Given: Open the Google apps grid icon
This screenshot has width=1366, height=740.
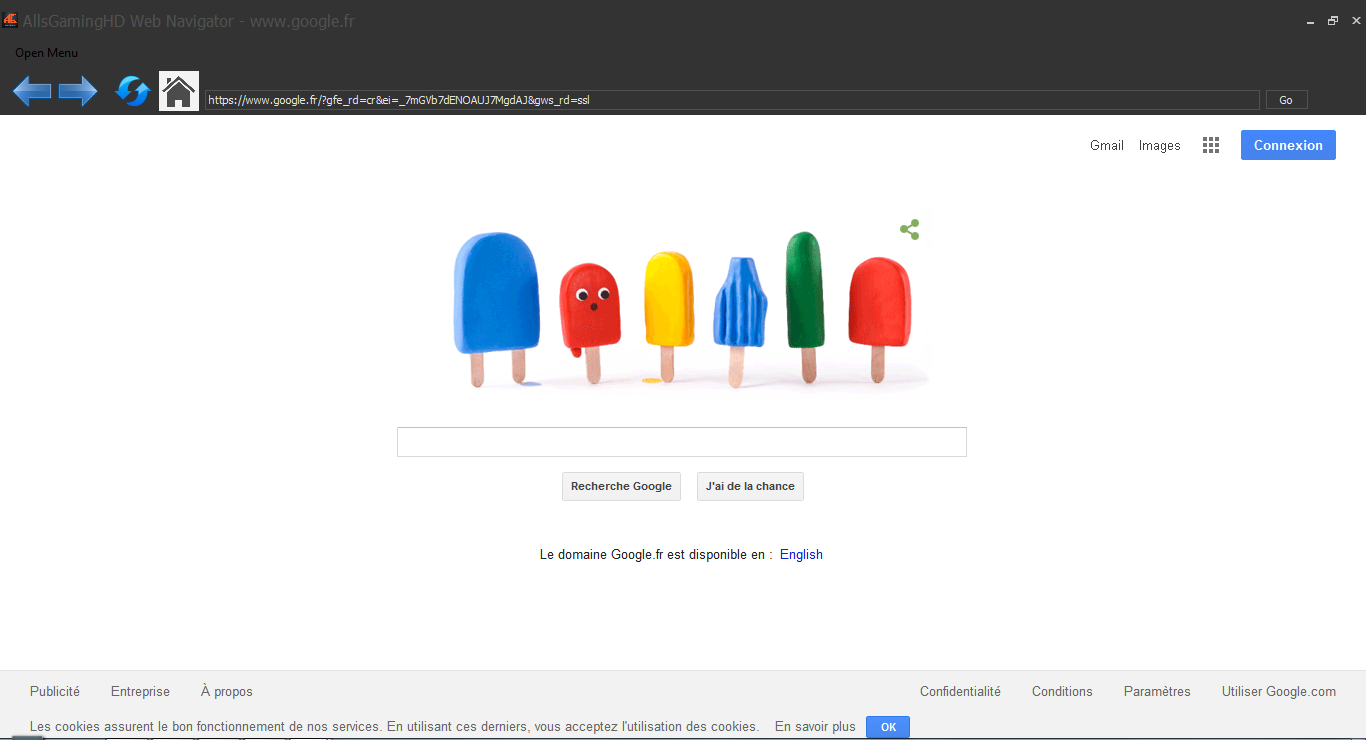Looking at the screenshot, I should [1211, 145].
